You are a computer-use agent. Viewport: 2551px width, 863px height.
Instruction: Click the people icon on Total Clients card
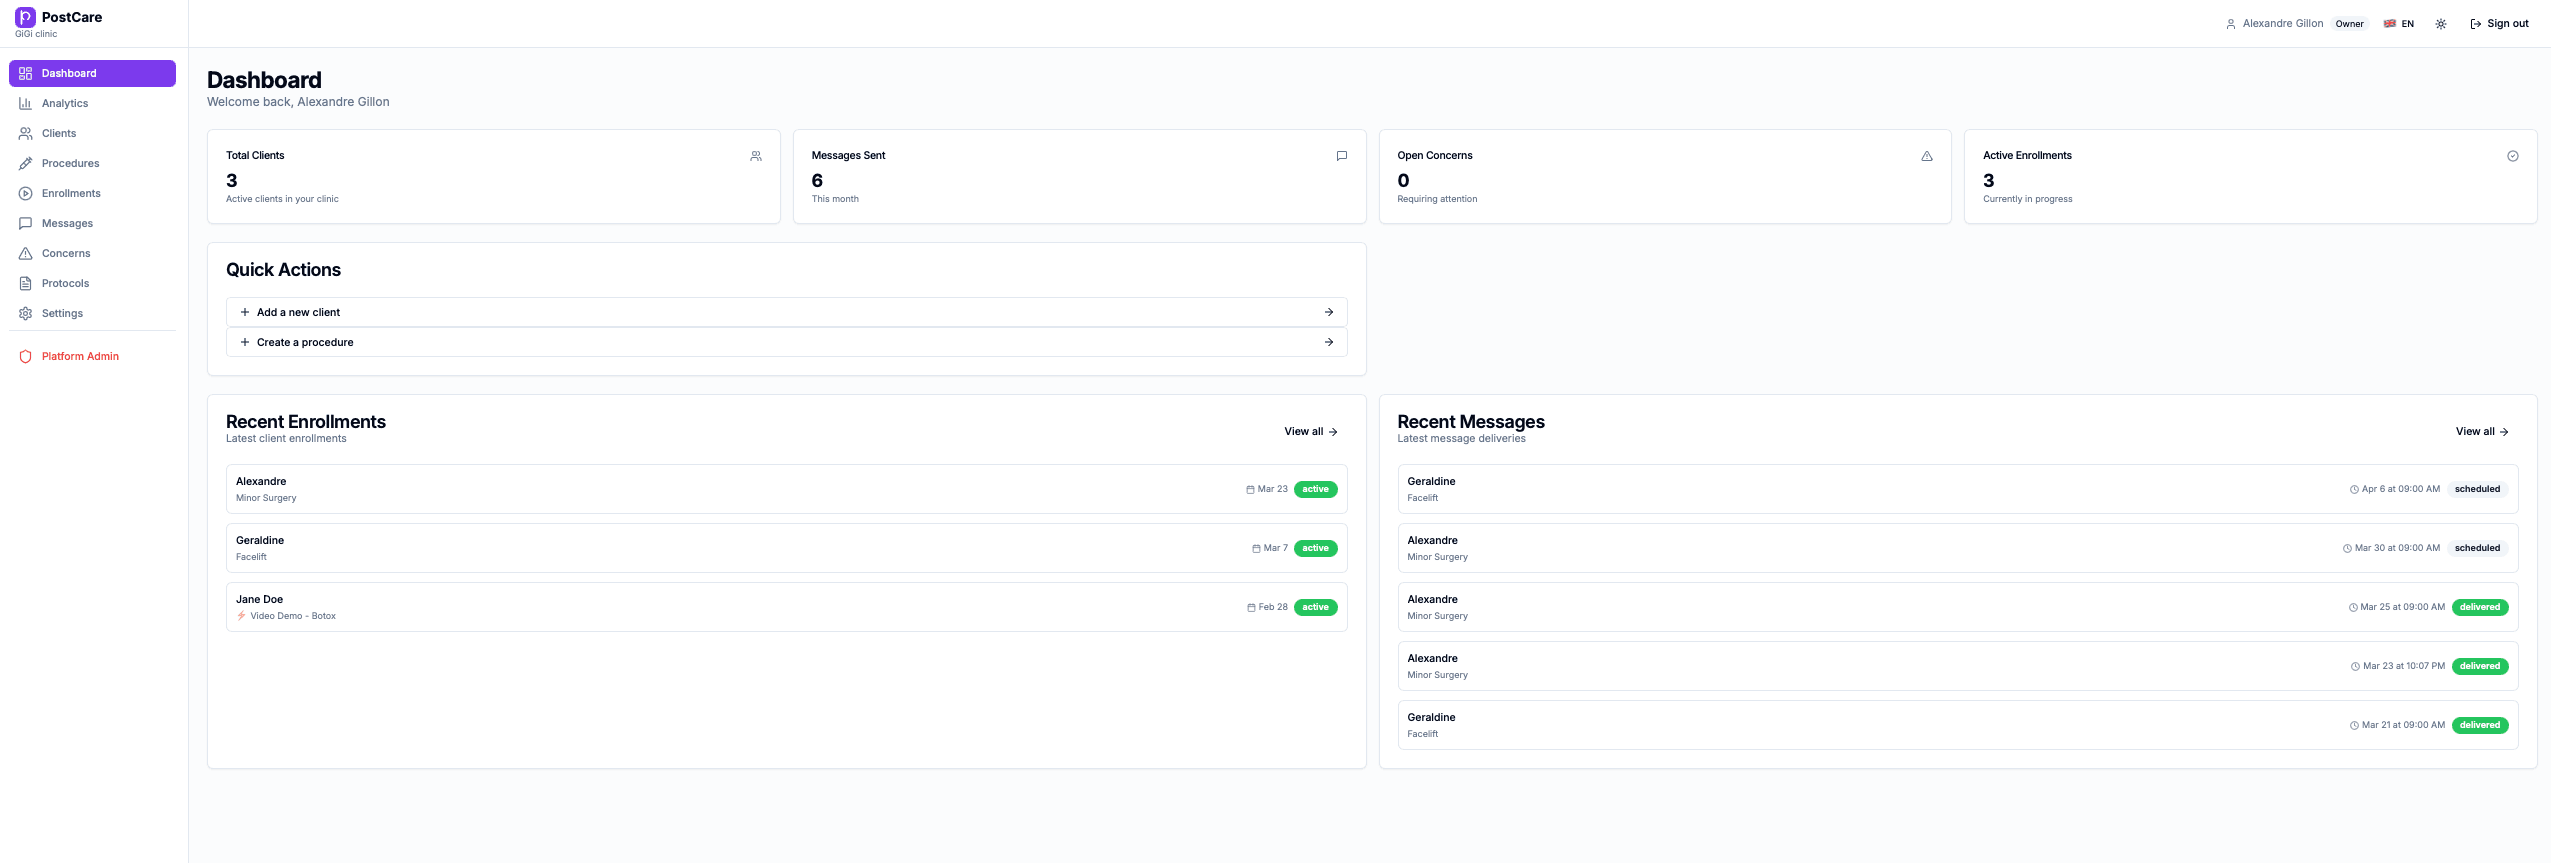[756, 156]
